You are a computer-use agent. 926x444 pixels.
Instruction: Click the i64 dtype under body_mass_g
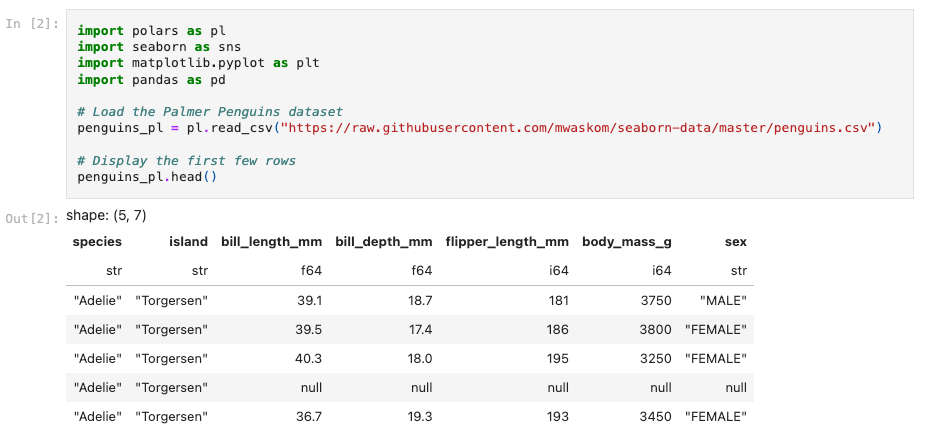tap(662, 271)
